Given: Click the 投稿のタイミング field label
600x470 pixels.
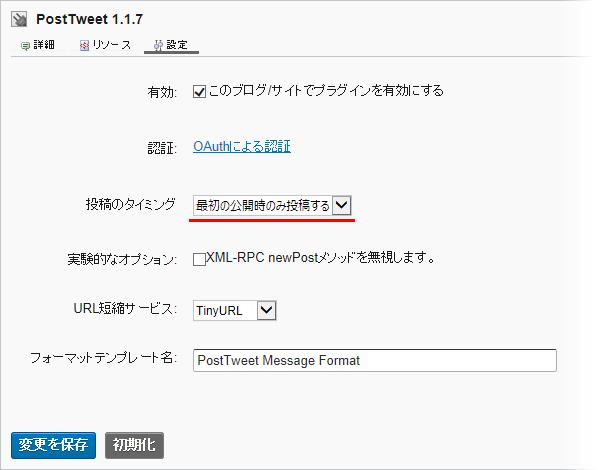Looking at the screenshot, I should [x=130, y=205].
